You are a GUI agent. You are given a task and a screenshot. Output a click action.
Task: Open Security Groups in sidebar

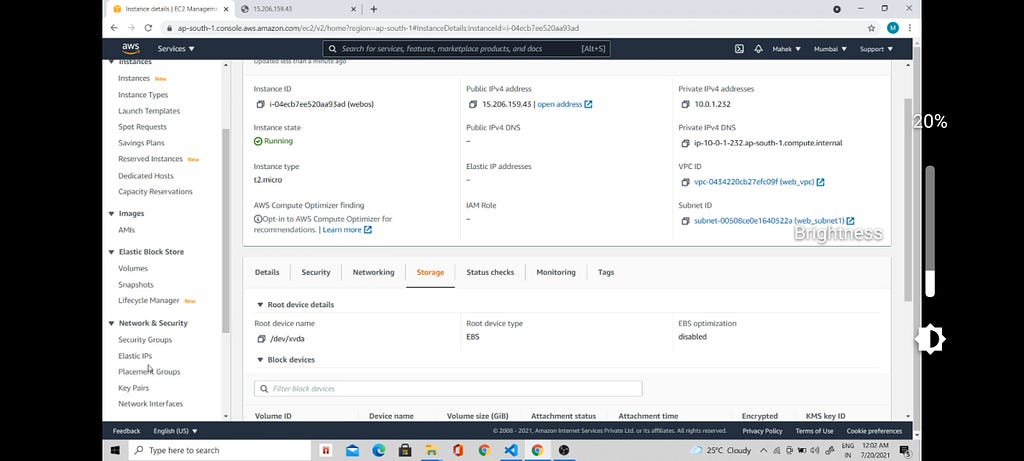pyautogui.click(x=145, y=340)
